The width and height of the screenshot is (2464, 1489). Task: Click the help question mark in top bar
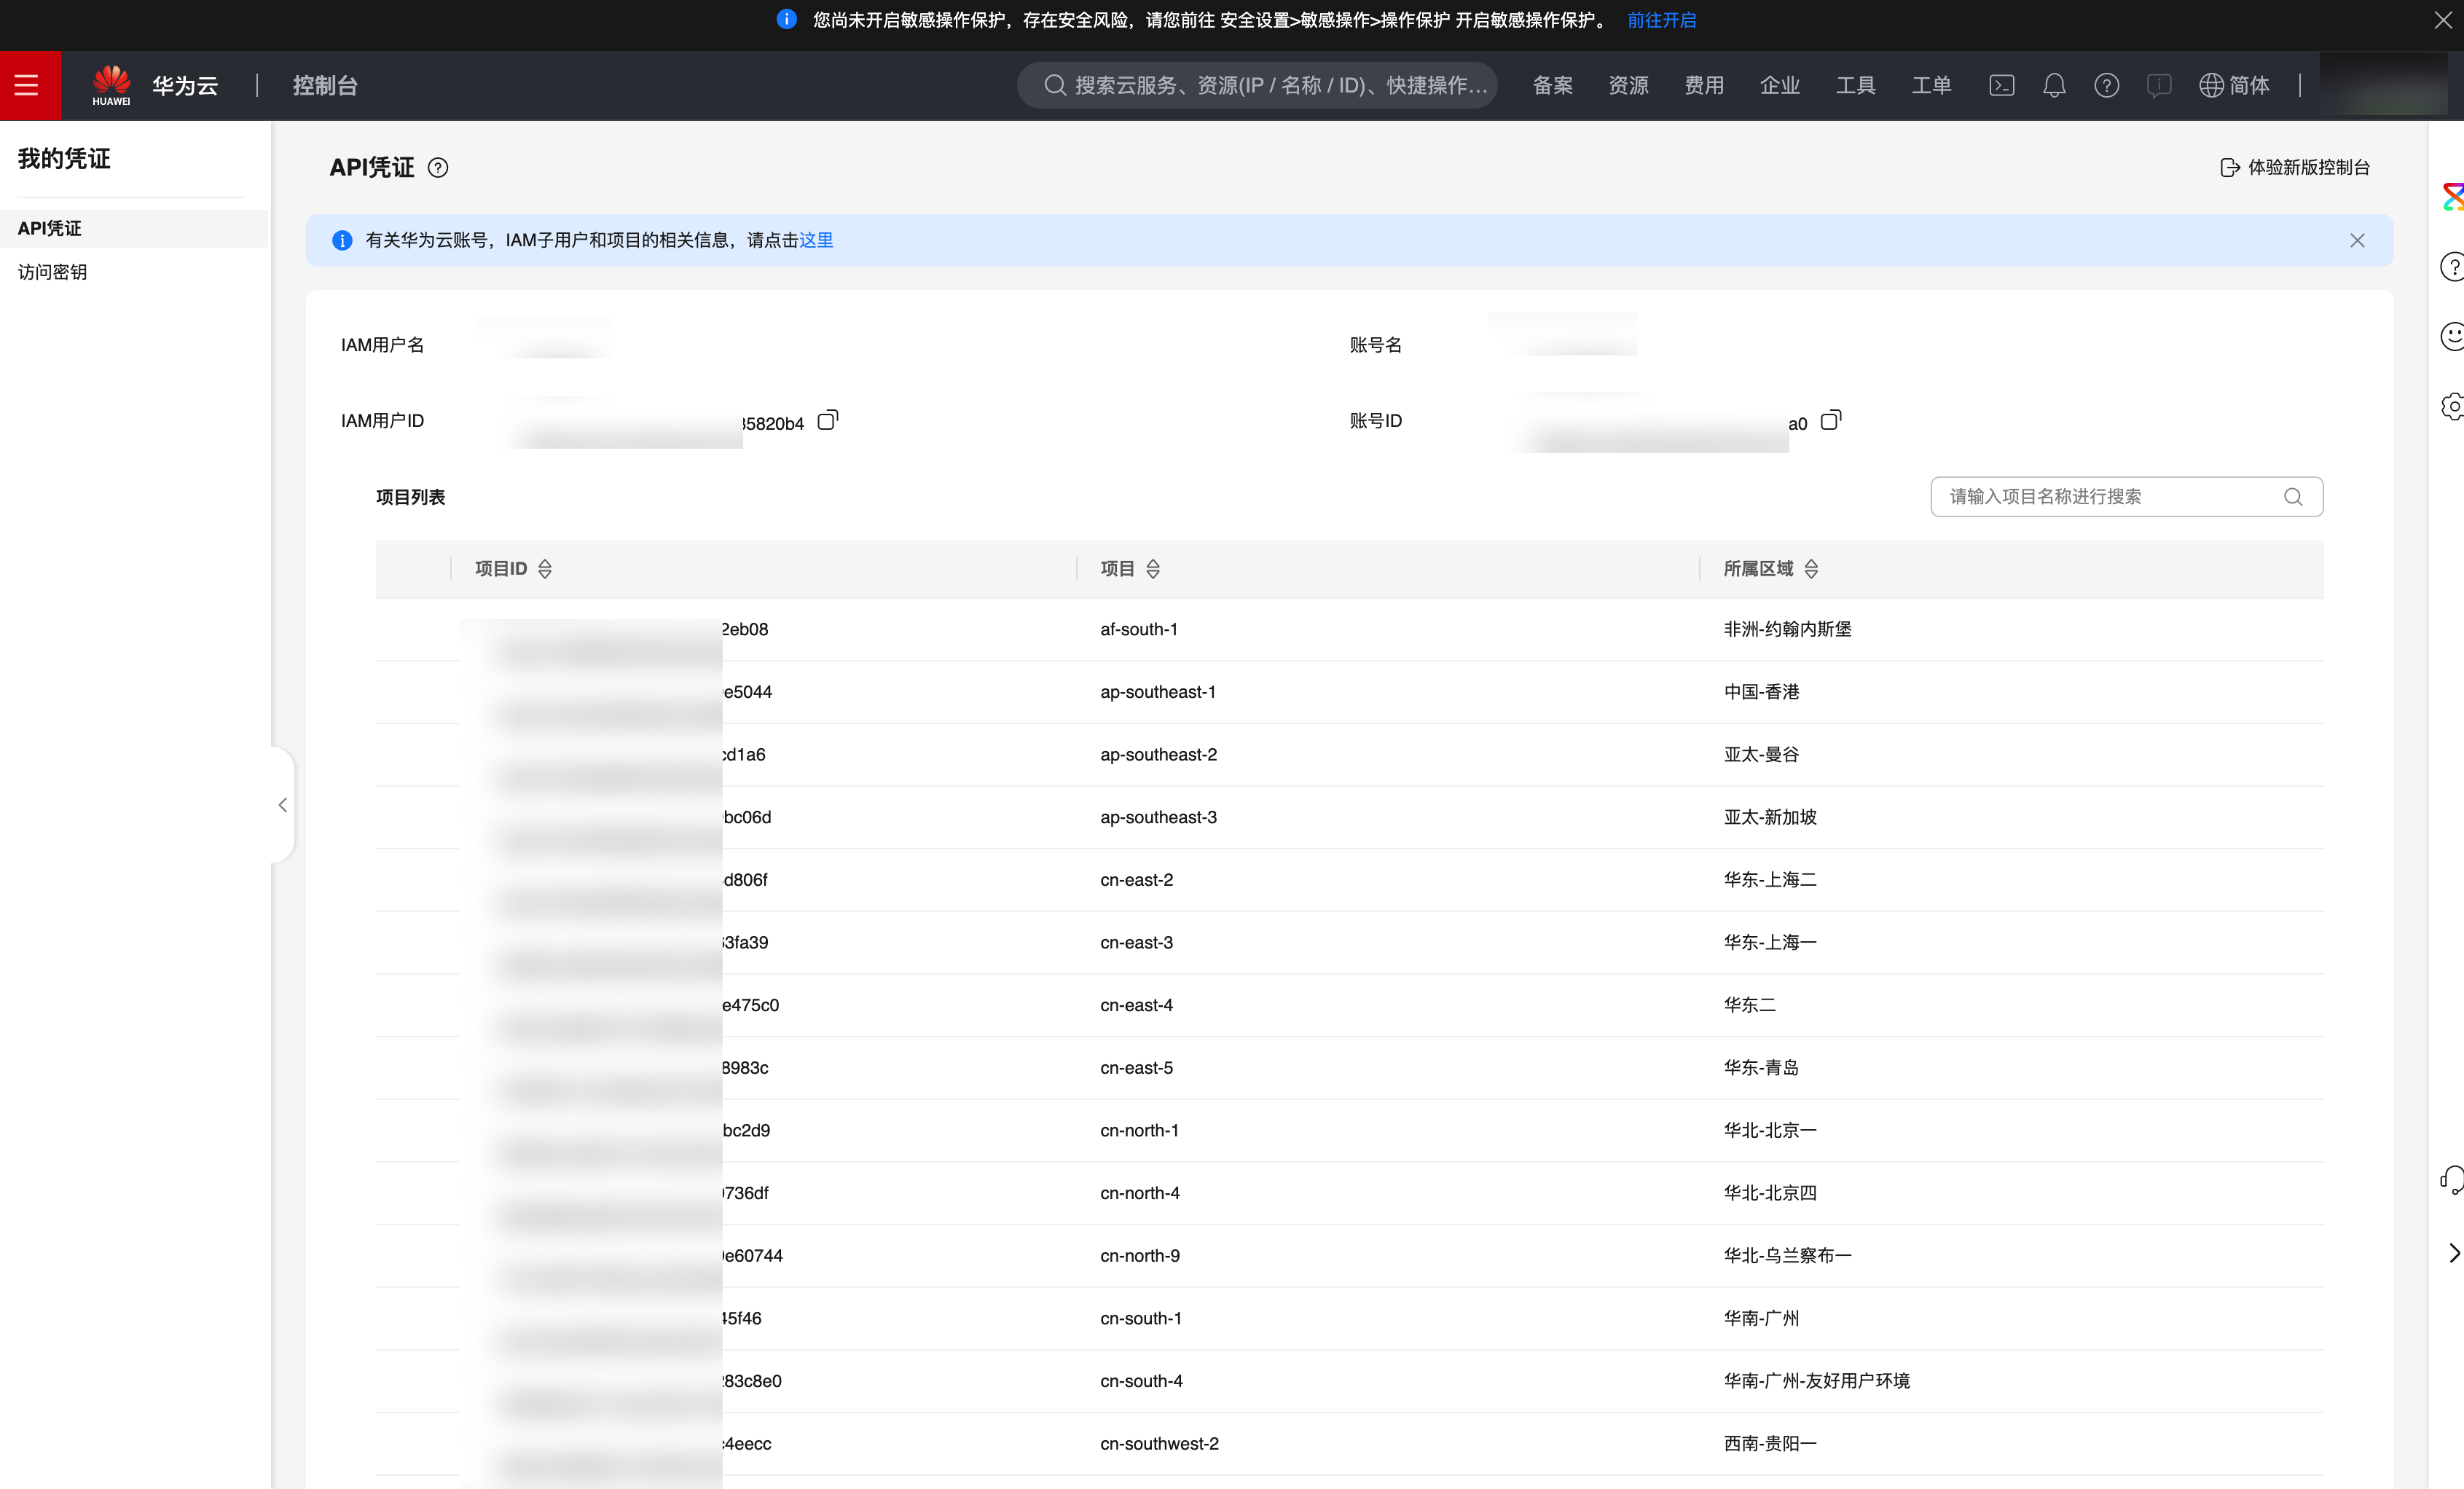[x=2106, y=85]
